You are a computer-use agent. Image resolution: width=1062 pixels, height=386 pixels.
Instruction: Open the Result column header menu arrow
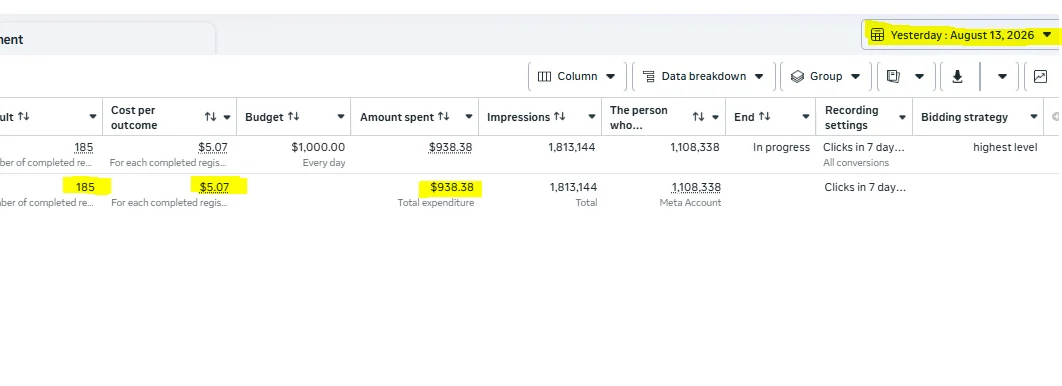[93, 117]
